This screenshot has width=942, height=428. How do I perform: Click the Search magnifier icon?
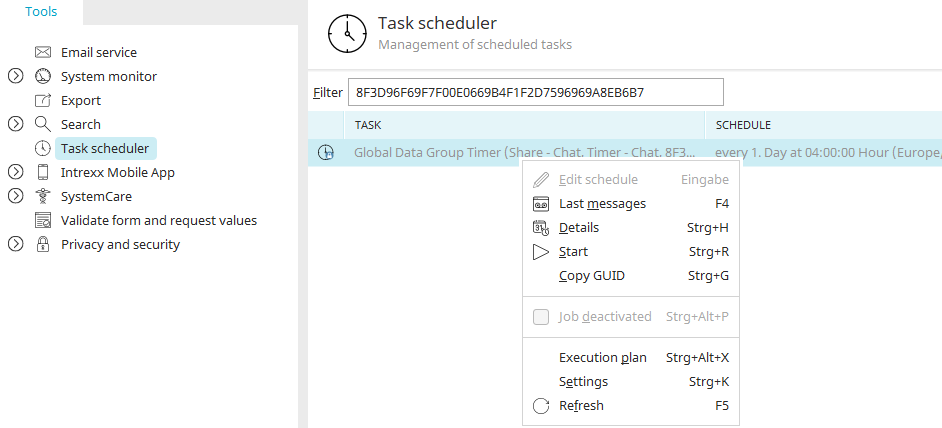(x=43, y=124)
